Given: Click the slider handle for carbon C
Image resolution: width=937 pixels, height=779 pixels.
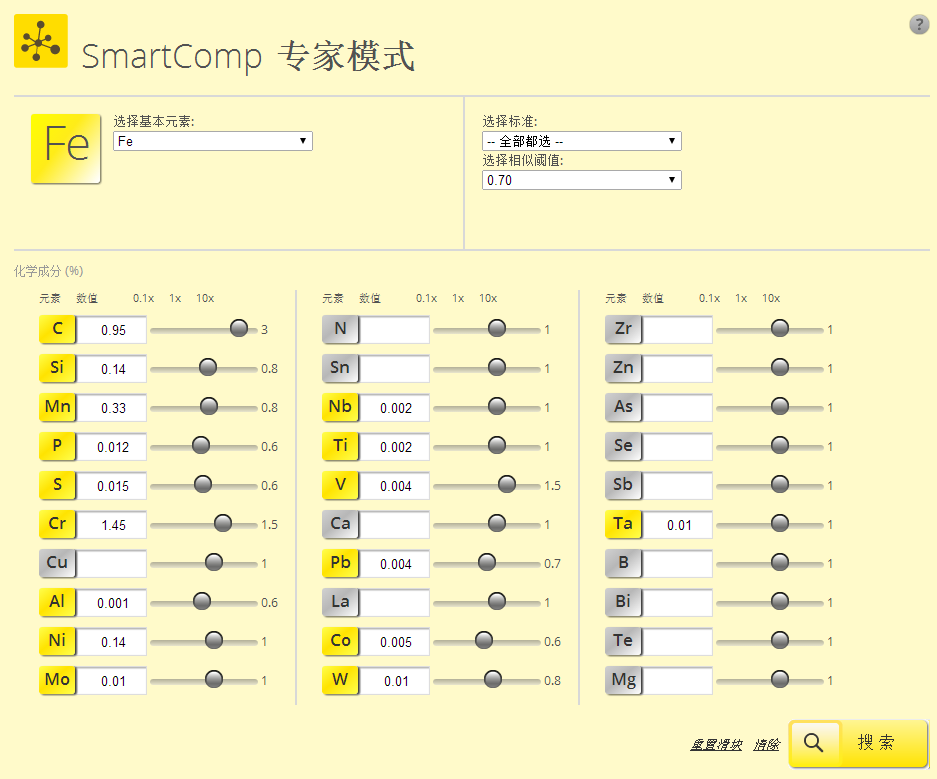Looking at the screenshot, I should pyautogui.click(x=239, y=328).
